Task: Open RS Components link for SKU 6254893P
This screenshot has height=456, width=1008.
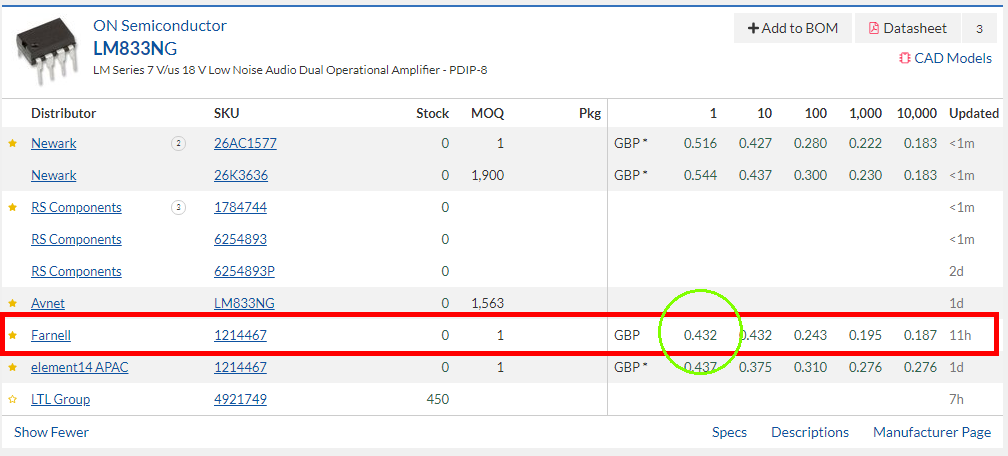Action: click(x=76, y=271)
